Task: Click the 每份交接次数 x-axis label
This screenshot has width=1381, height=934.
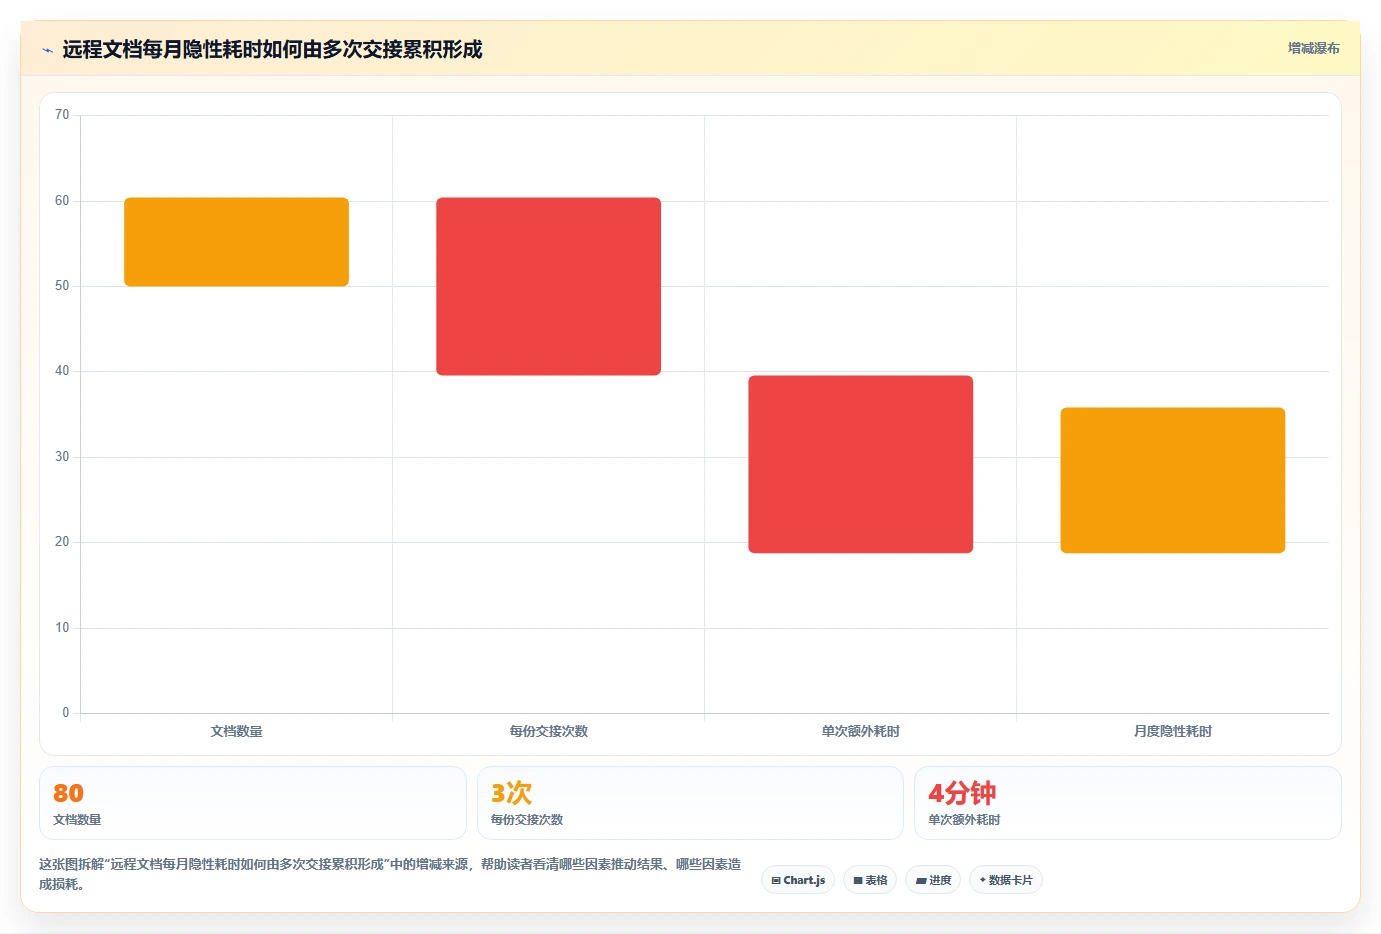Action: coord(548,731)
